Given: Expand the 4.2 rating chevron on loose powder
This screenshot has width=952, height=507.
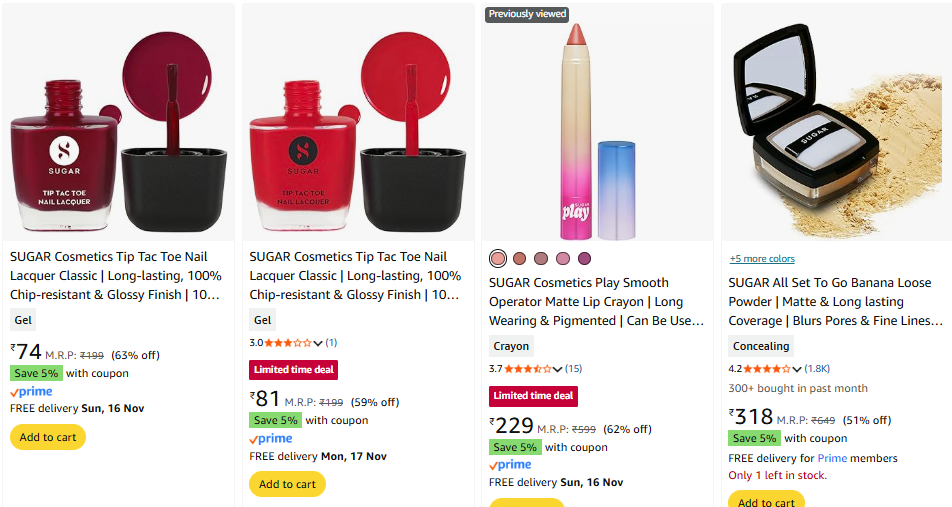Looking at the screenshot, I should (x=798, y=369).
